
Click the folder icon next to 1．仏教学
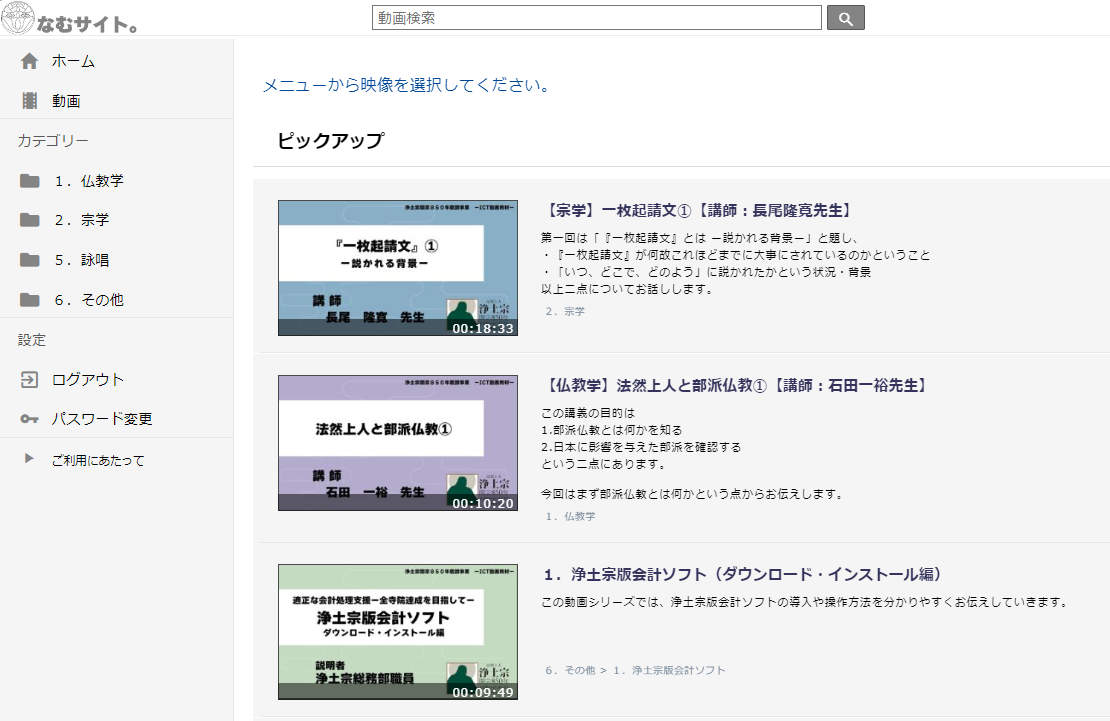(x=29, y=181)
